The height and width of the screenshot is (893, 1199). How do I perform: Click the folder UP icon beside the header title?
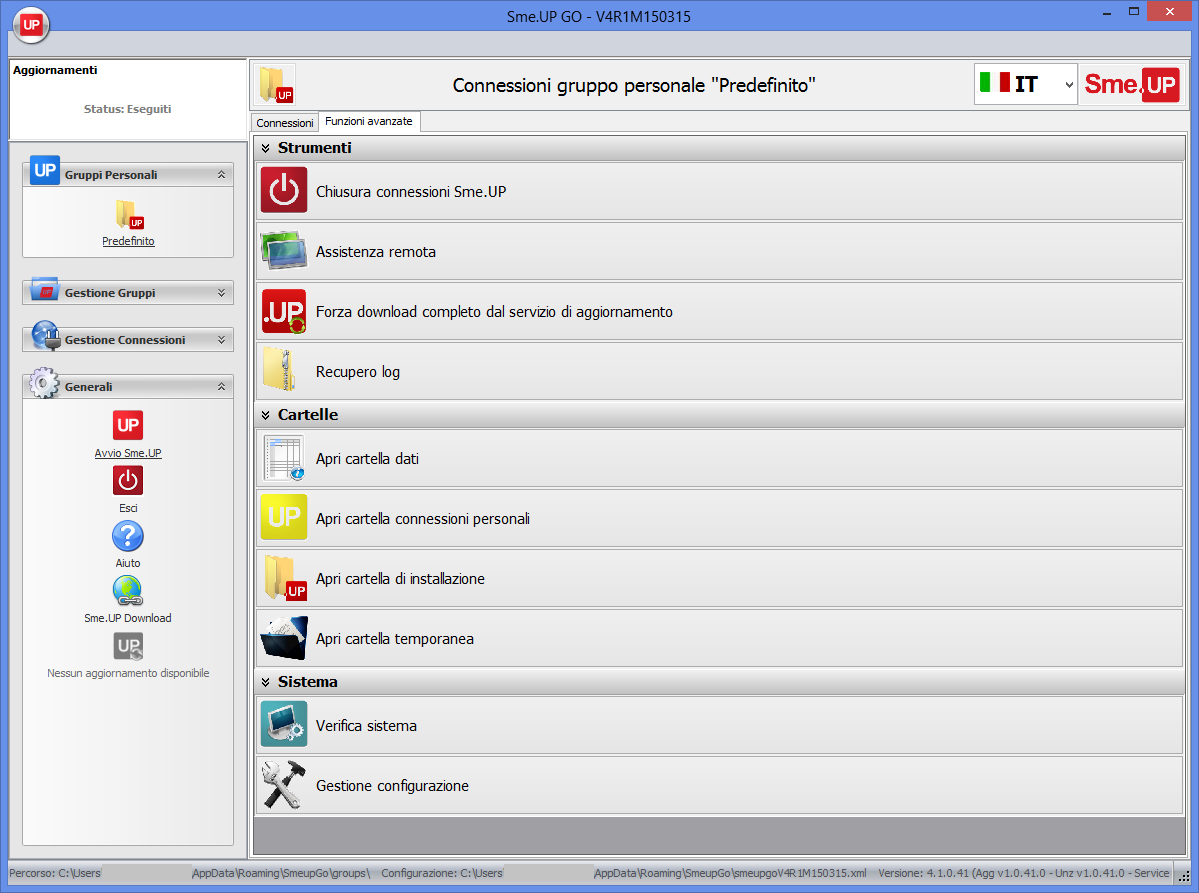coord(275,85)
